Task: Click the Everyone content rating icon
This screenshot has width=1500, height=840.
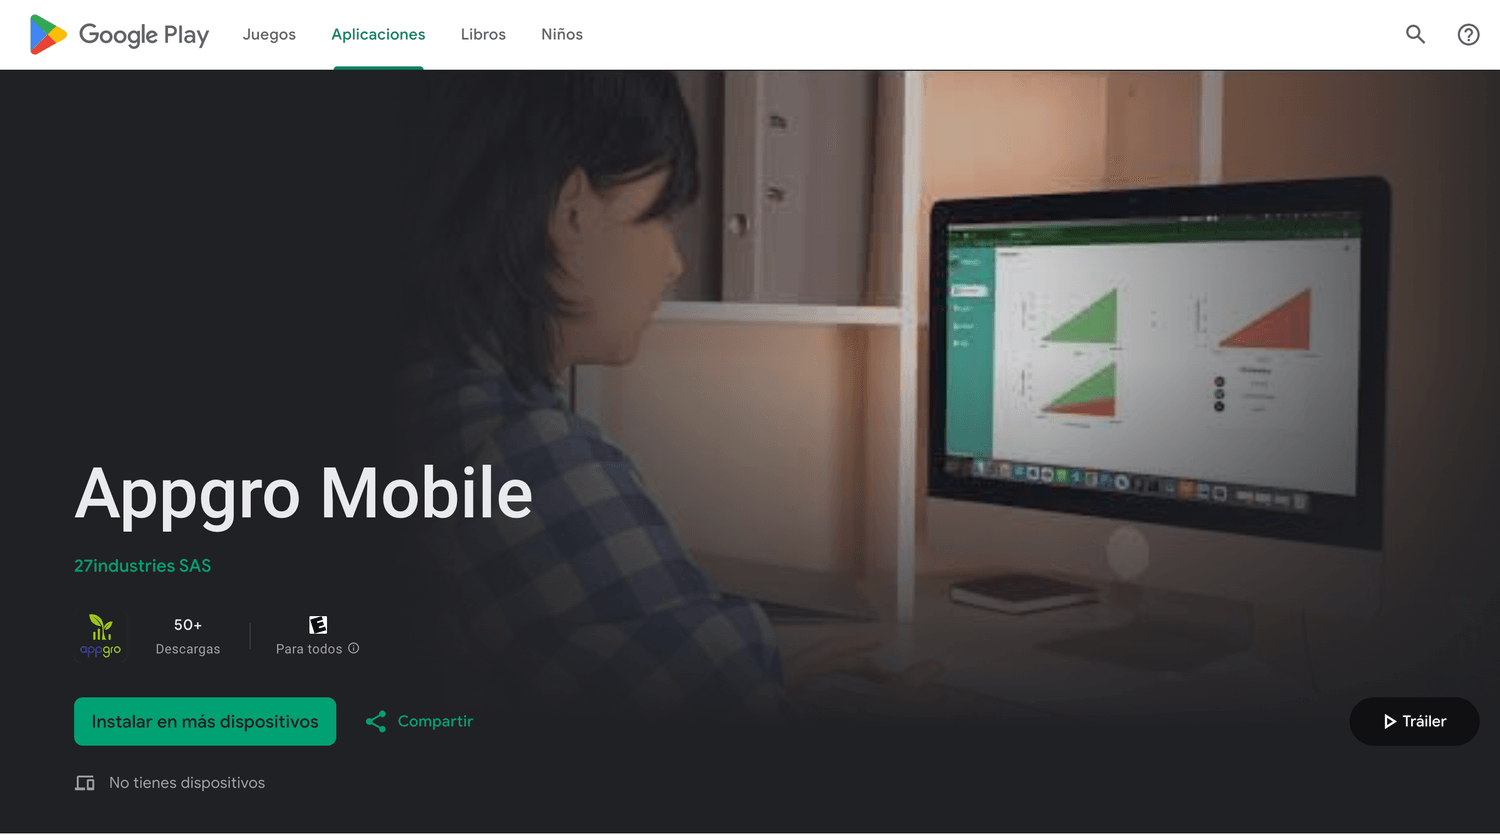Action: (x=318, y=625)
